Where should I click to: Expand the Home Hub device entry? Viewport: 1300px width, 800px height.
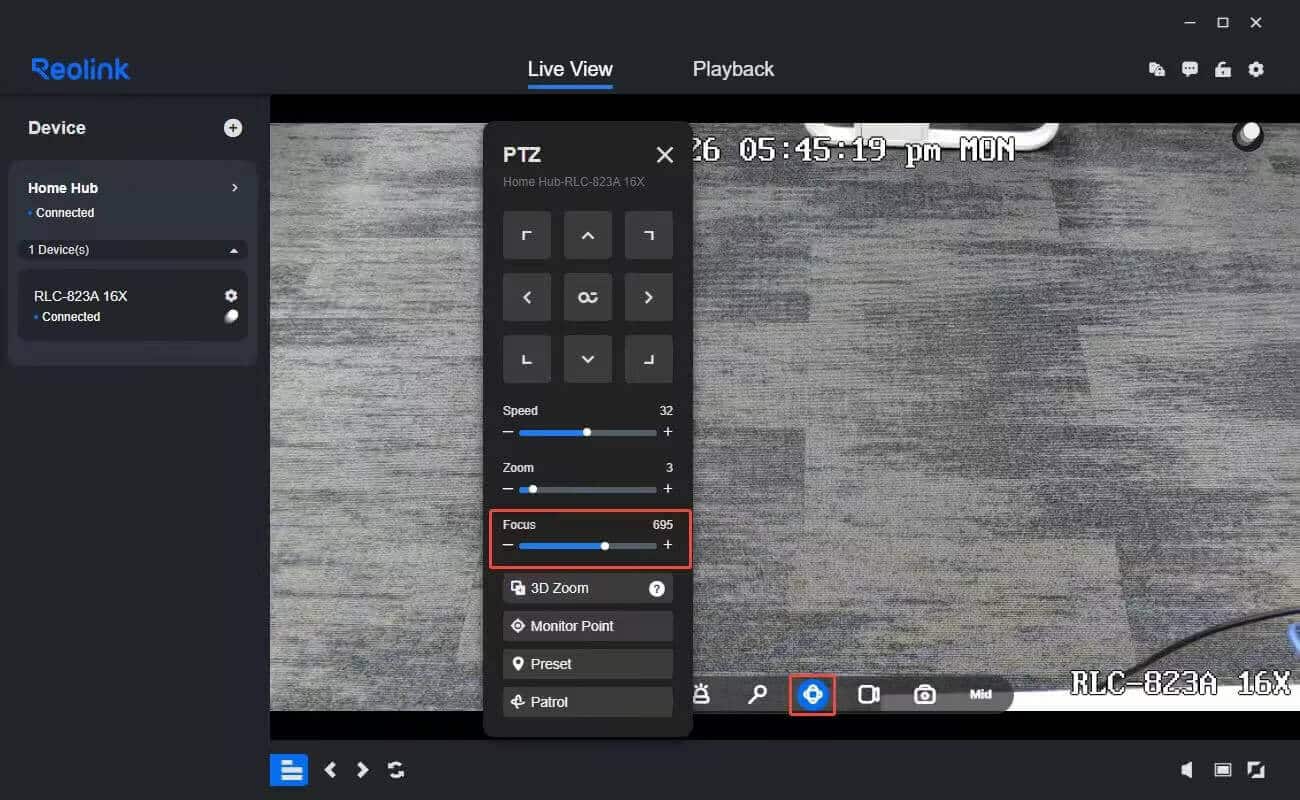pyautogui.click(x=234, y=188)
